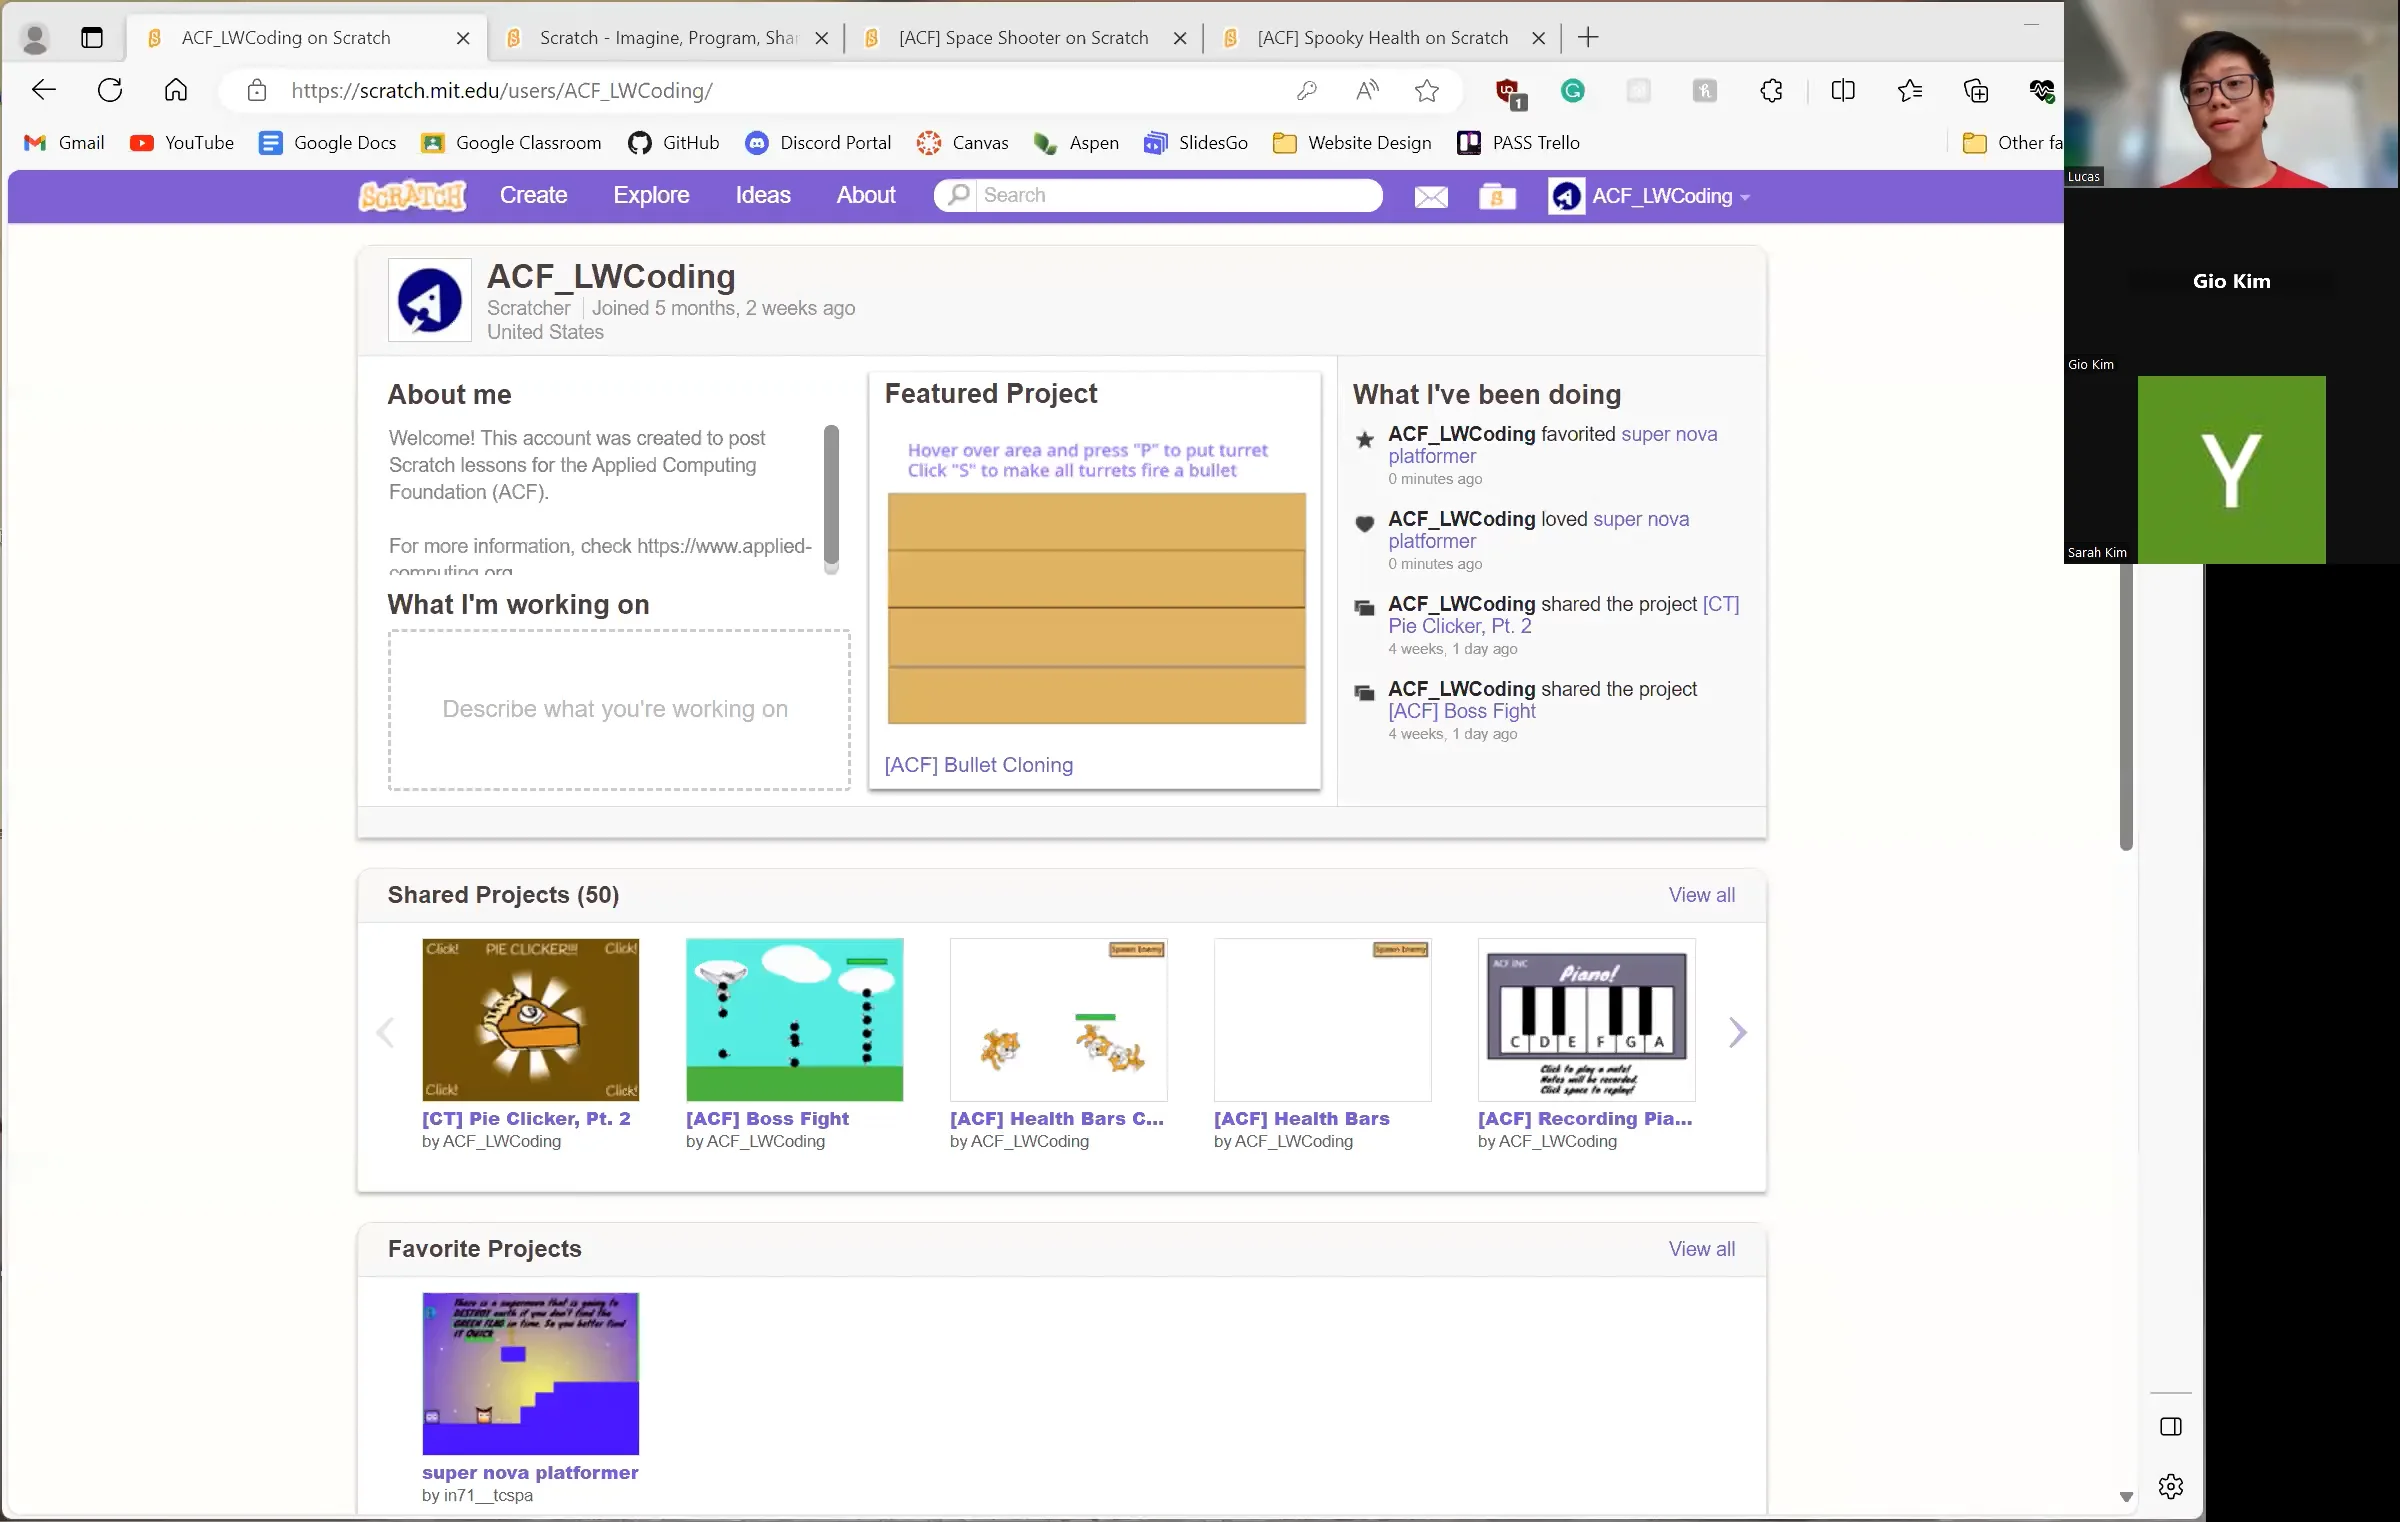Click View all next to Shared Projects
The width and height of the screenshot is (2400, 1522).
[1701, 894]
